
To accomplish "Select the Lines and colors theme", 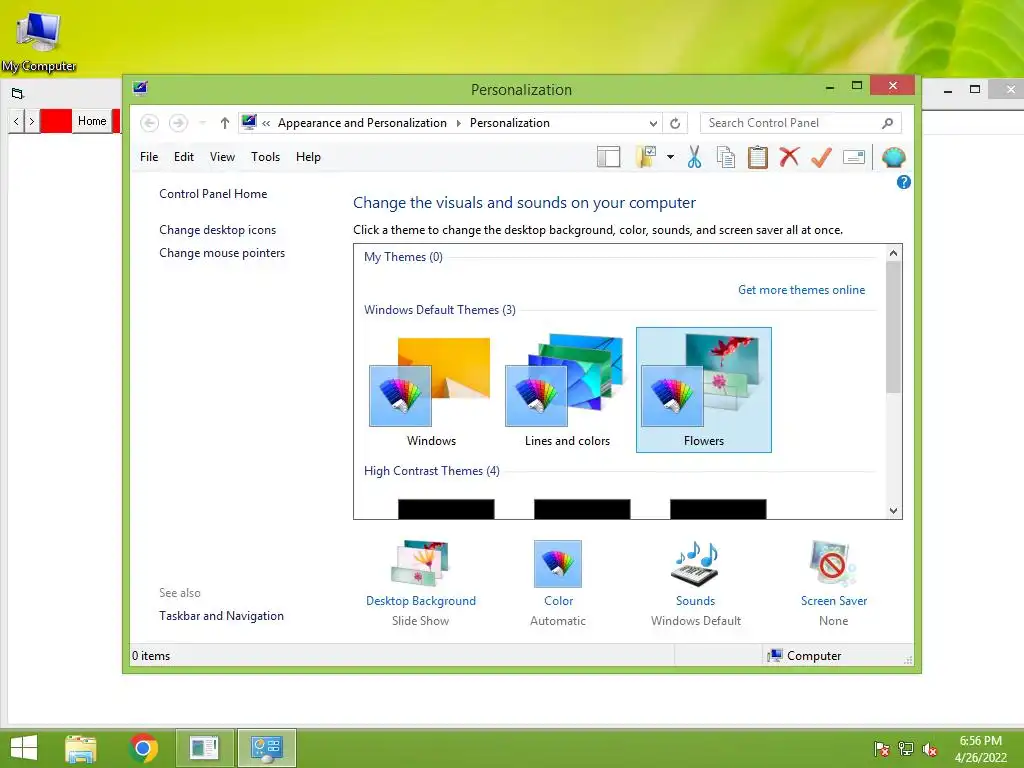I will [x=567, y=390].
